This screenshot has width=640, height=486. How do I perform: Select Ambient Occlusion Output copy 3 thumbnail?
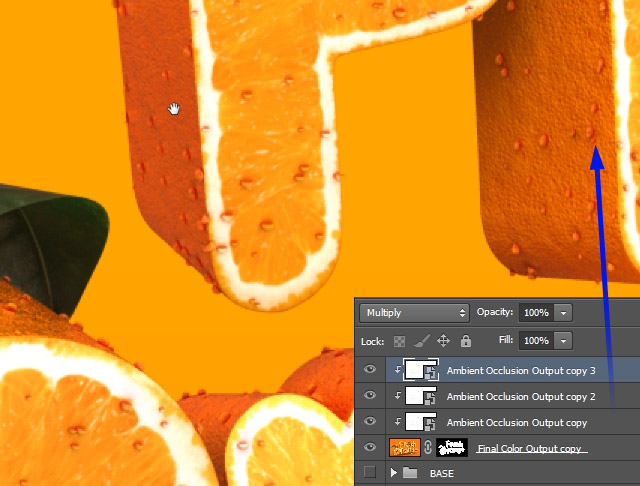[x=421, y=370]
